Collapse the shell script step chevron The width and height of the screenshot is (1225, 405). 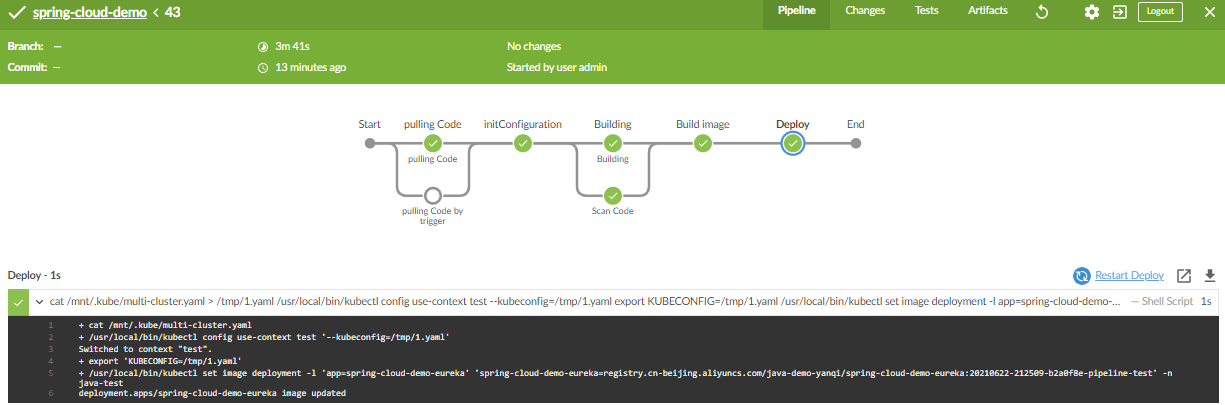[38, 301]
